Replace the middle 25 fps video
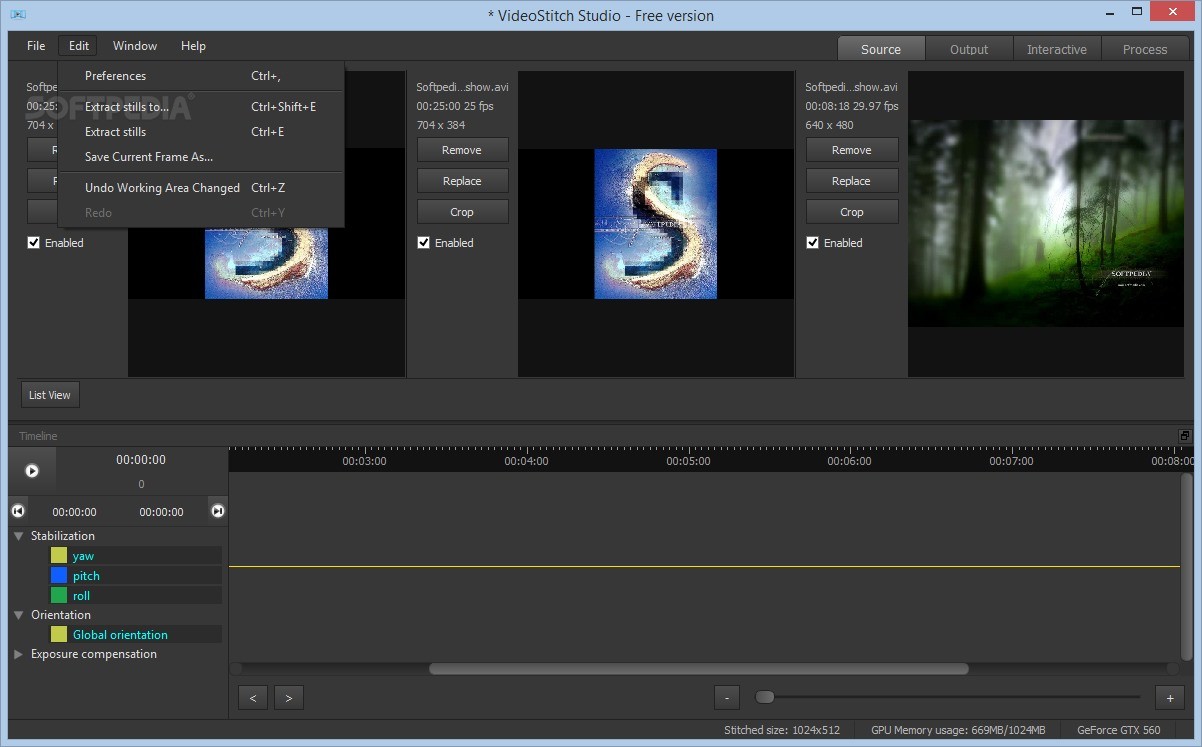This screenshot has height=747, width=1202. (462, 181)
